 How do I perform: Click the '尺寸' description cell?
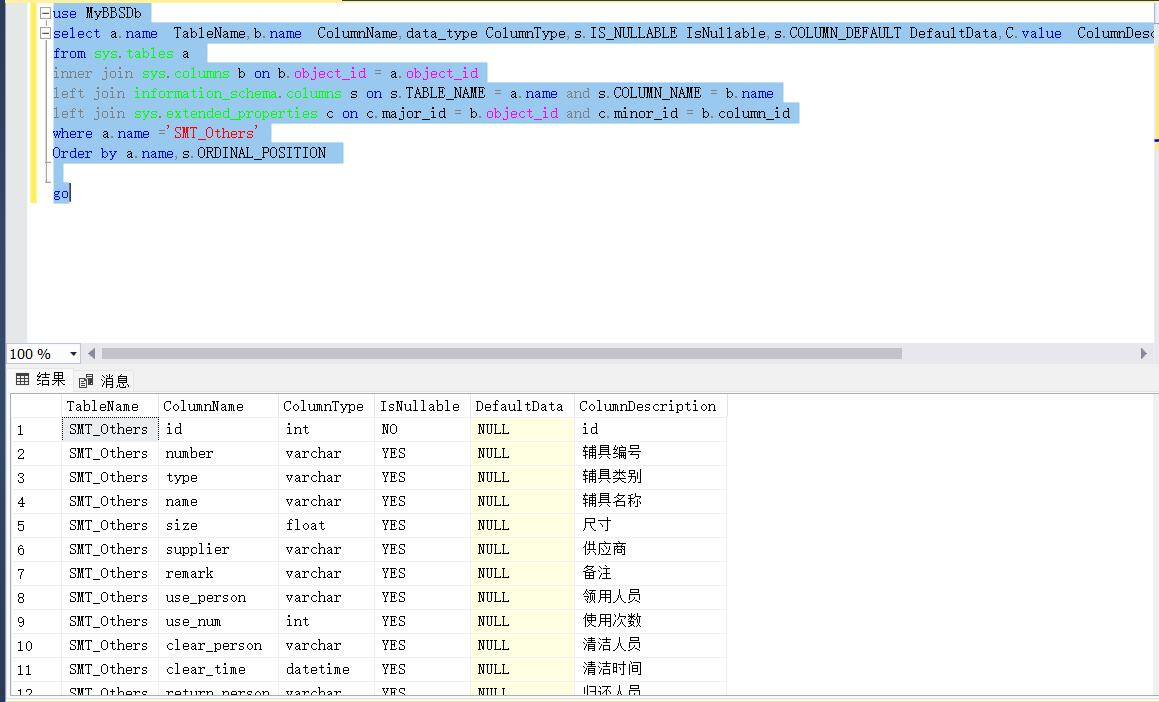(650, 525)
